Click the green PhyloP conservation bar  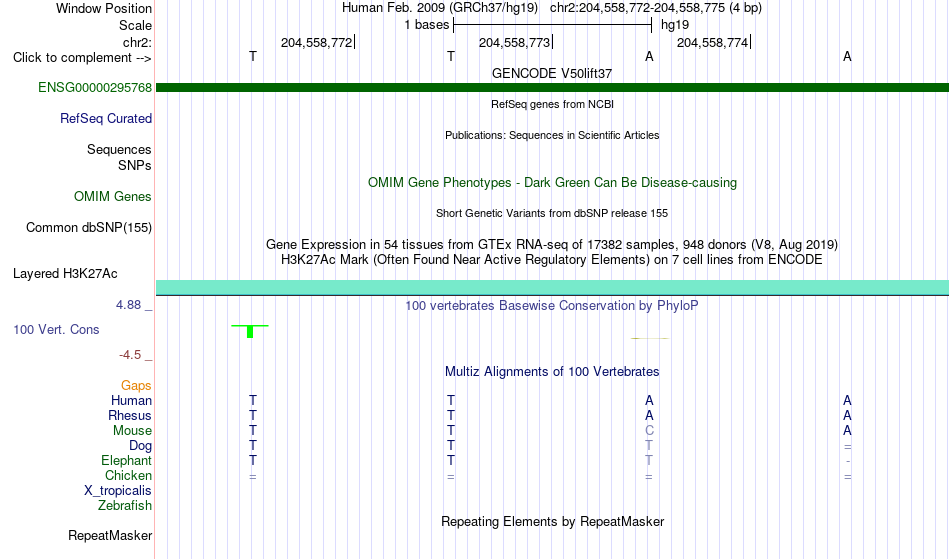coord(250,331)
